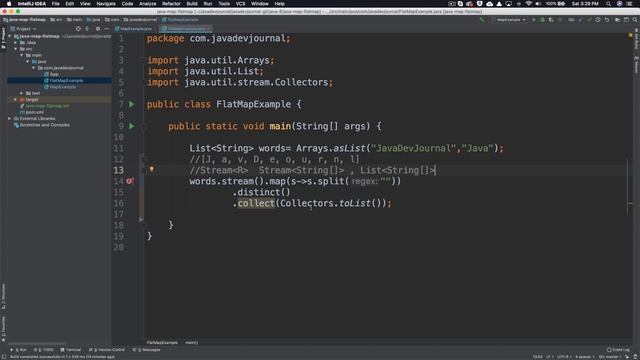The image size is (640, 360).
Task: Click the Revert undo arrow icon
Action: pyautogui.click(x=607, y=20)
